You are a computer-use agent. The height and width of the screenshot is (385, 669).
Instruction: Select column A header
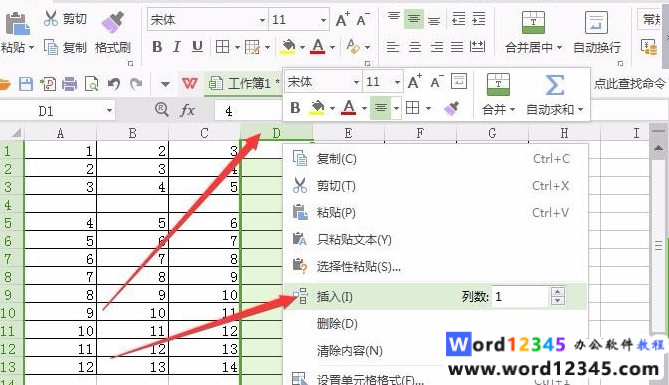click(61, 133)
